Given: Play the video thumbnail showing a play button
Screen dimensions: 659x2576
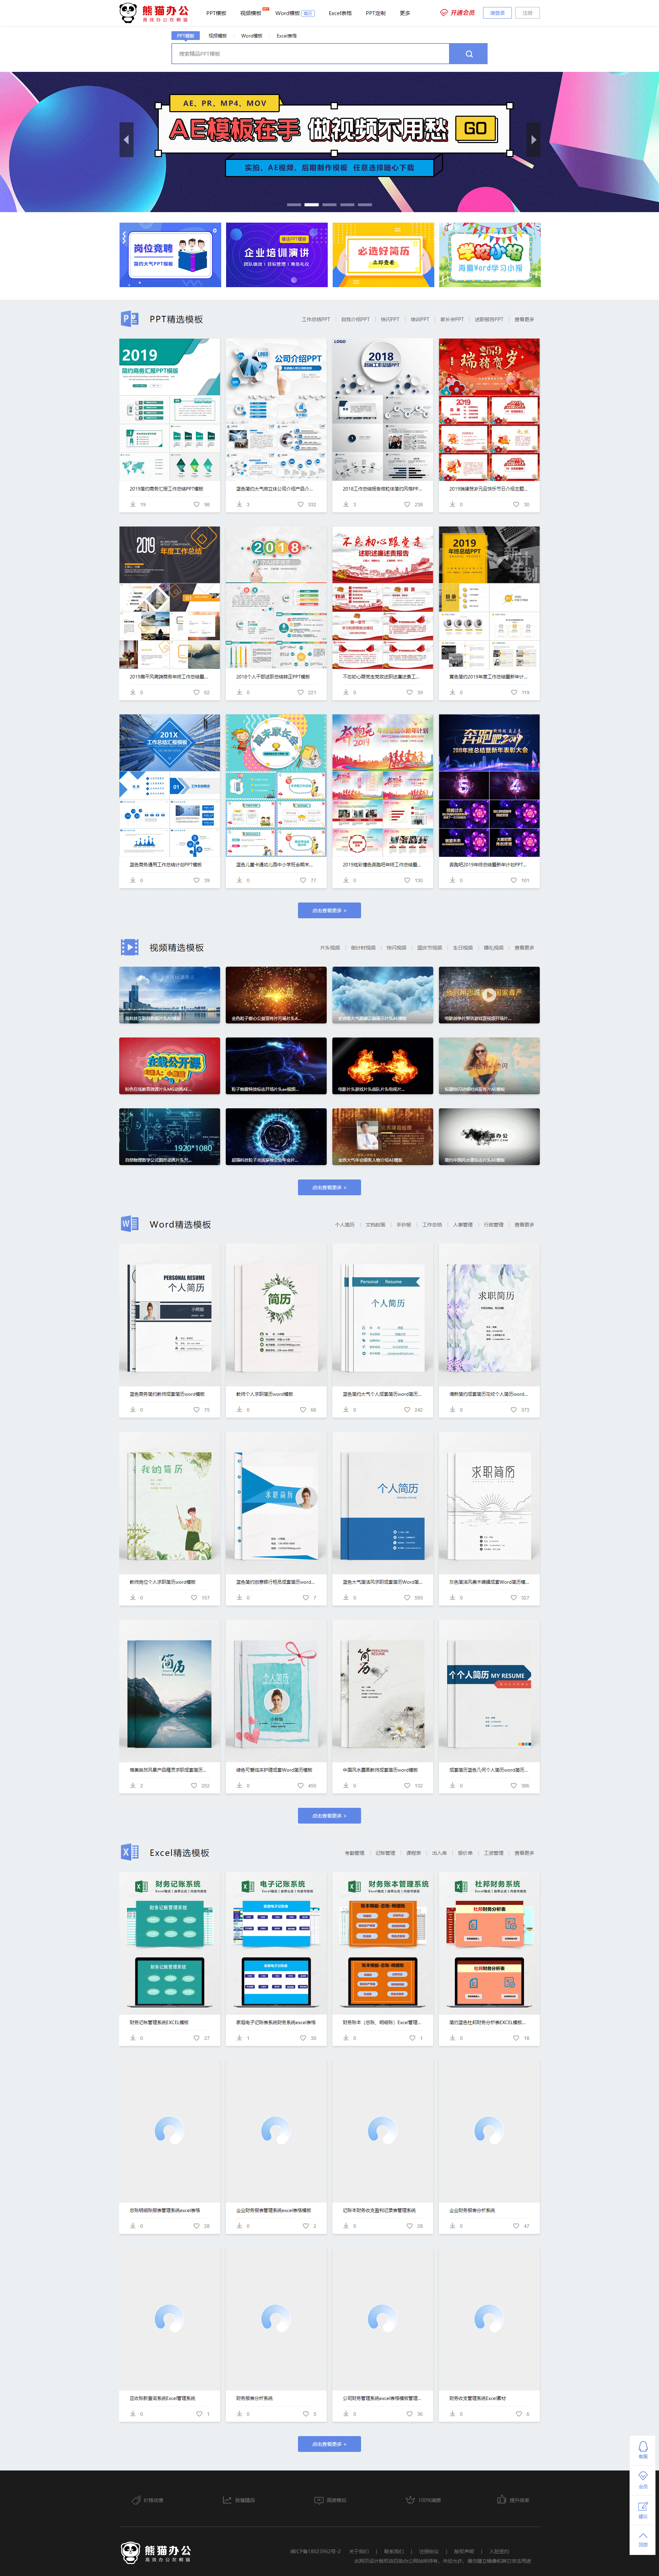Looking at the screenshot, I should pos(489,995).
